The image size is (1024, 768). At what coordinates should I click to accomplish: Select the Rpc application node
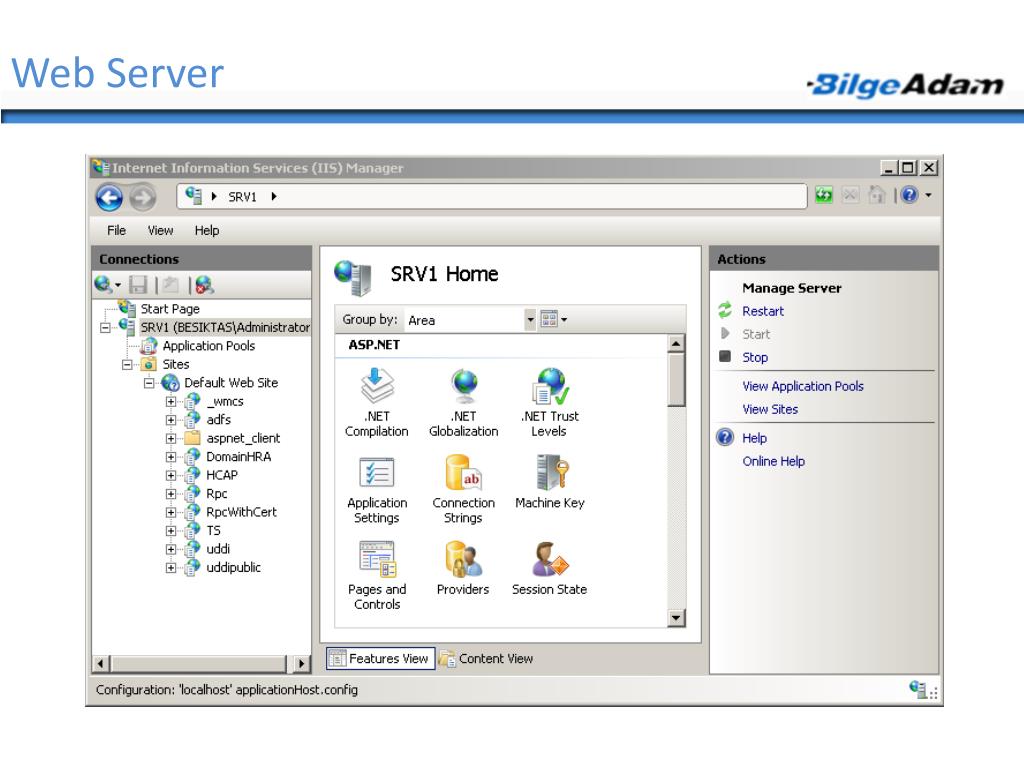pos(216,494)
